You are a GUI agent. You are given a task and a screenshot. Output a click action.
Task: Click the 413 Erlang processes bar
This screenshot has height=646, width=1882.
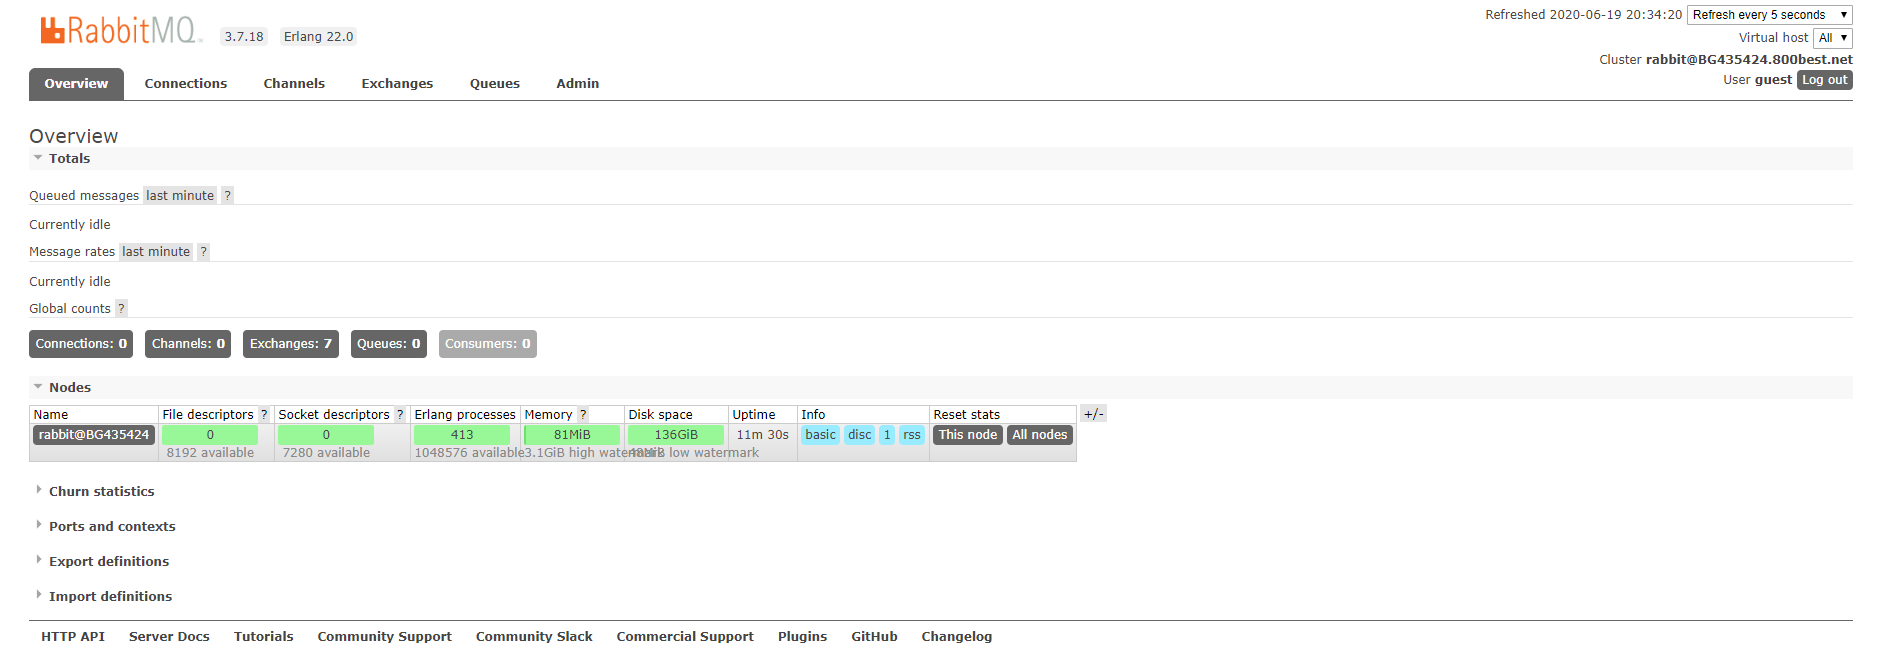click(x=462, y=435)
